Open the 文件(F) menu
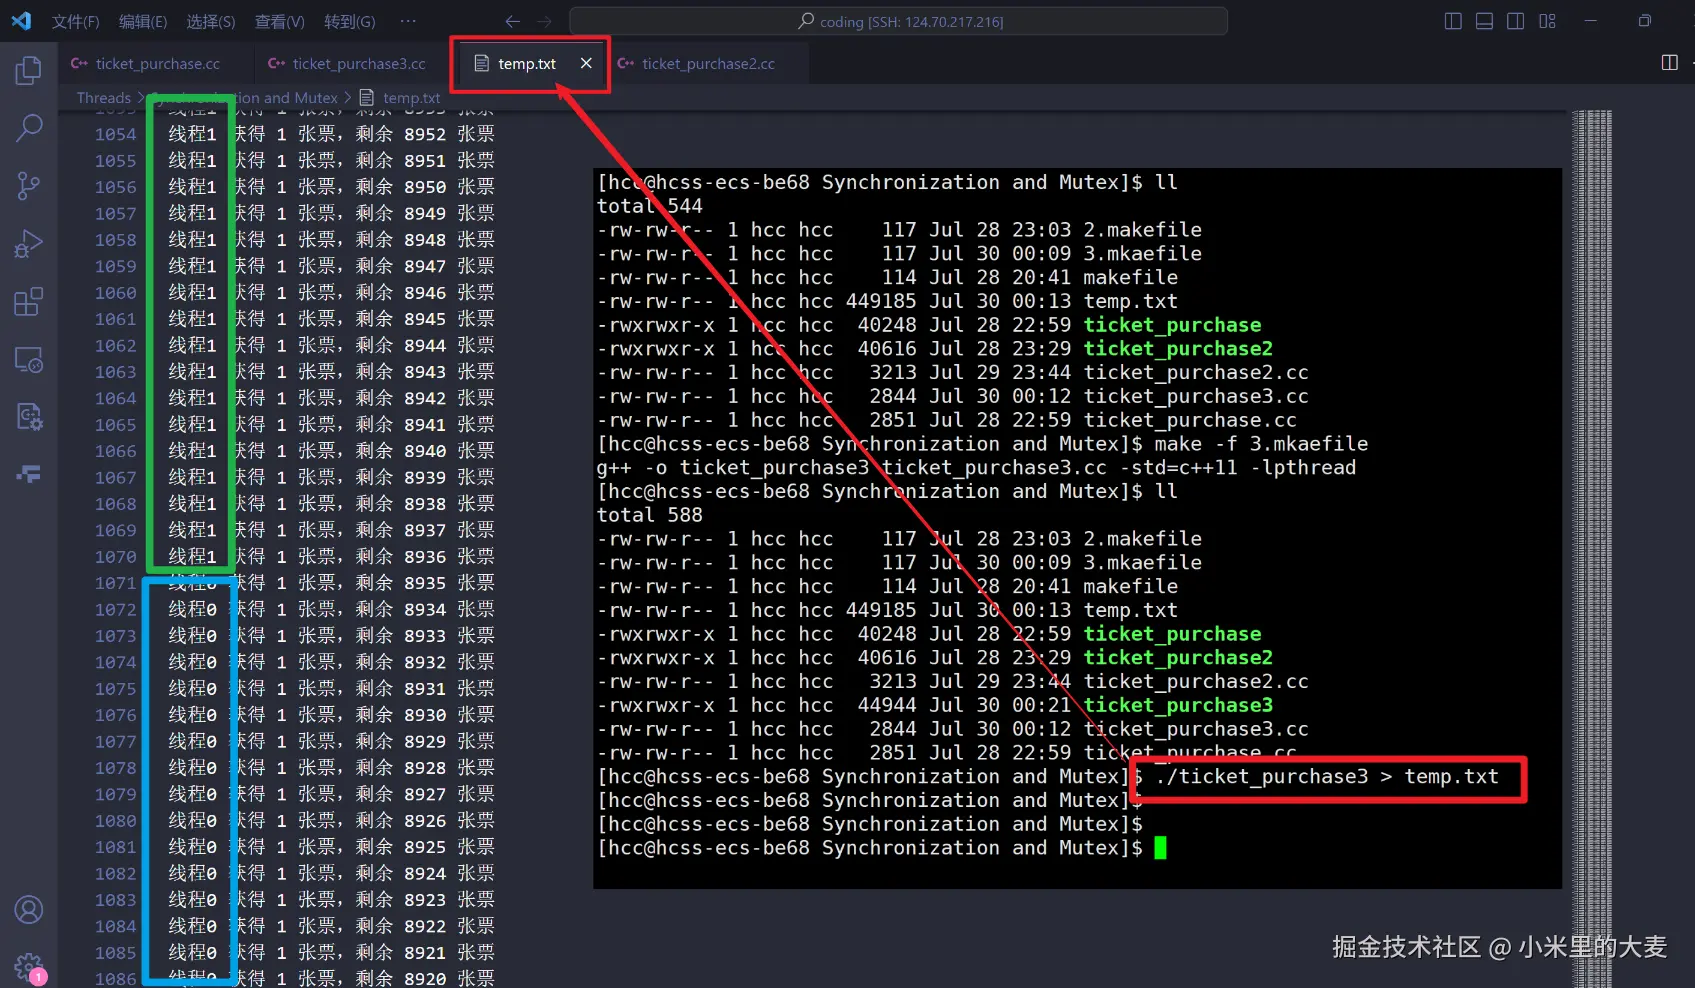 coord(76,21)
